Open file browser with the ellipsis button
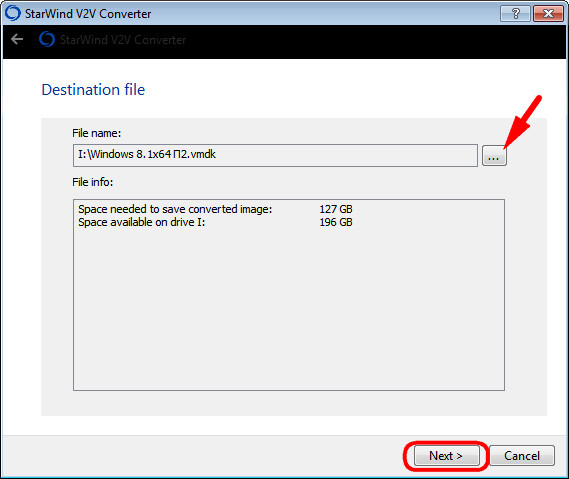The height and width of the screenshot is (479, 569). pyautogui.click(x=494, y=156)
